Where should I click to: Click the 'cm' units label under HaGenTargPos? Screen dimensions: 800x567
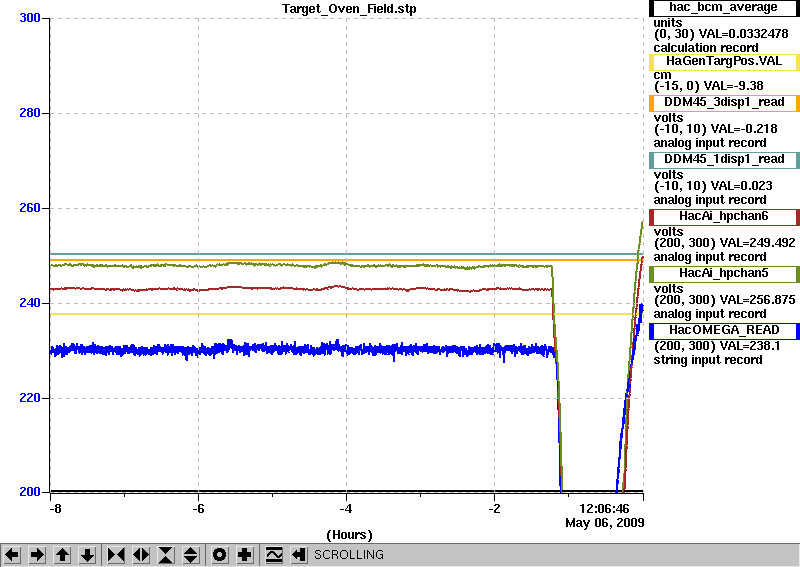point(663,75)
